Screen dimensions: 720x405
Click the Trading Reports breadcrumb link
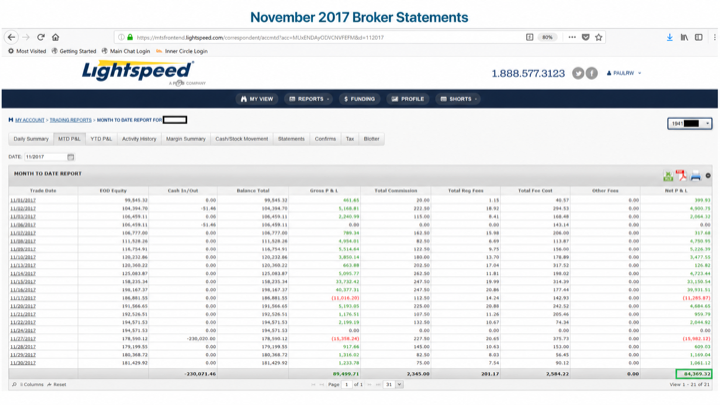(x=71, y=120)
